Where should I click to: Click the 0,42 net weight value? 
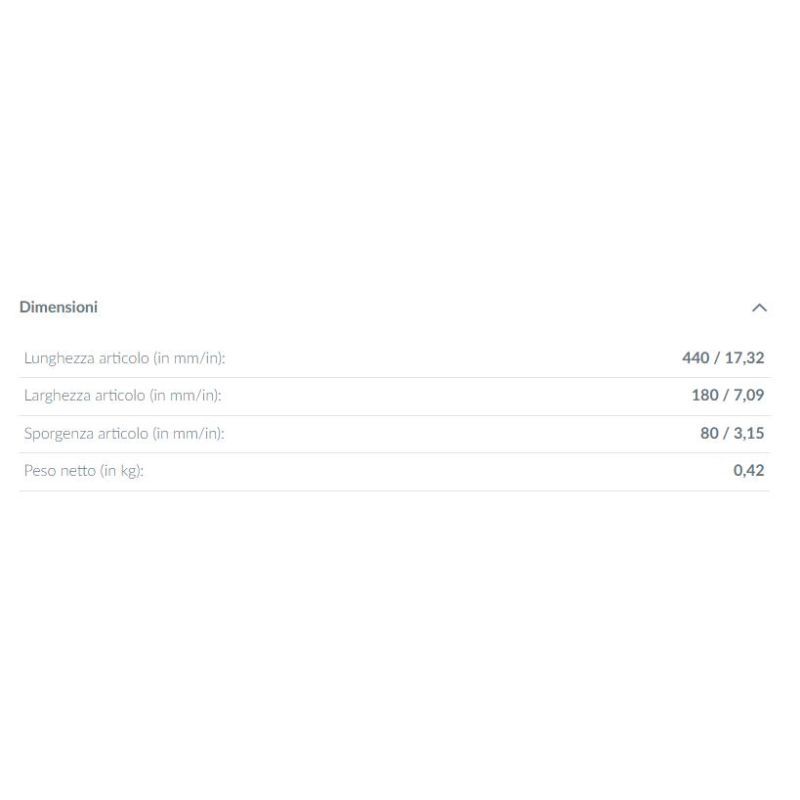coord(748,471)
